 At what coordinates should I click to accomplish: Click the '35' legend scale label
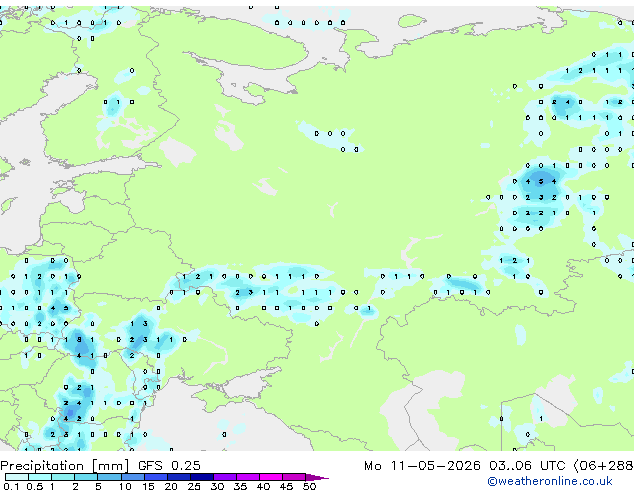click(240, 486)
